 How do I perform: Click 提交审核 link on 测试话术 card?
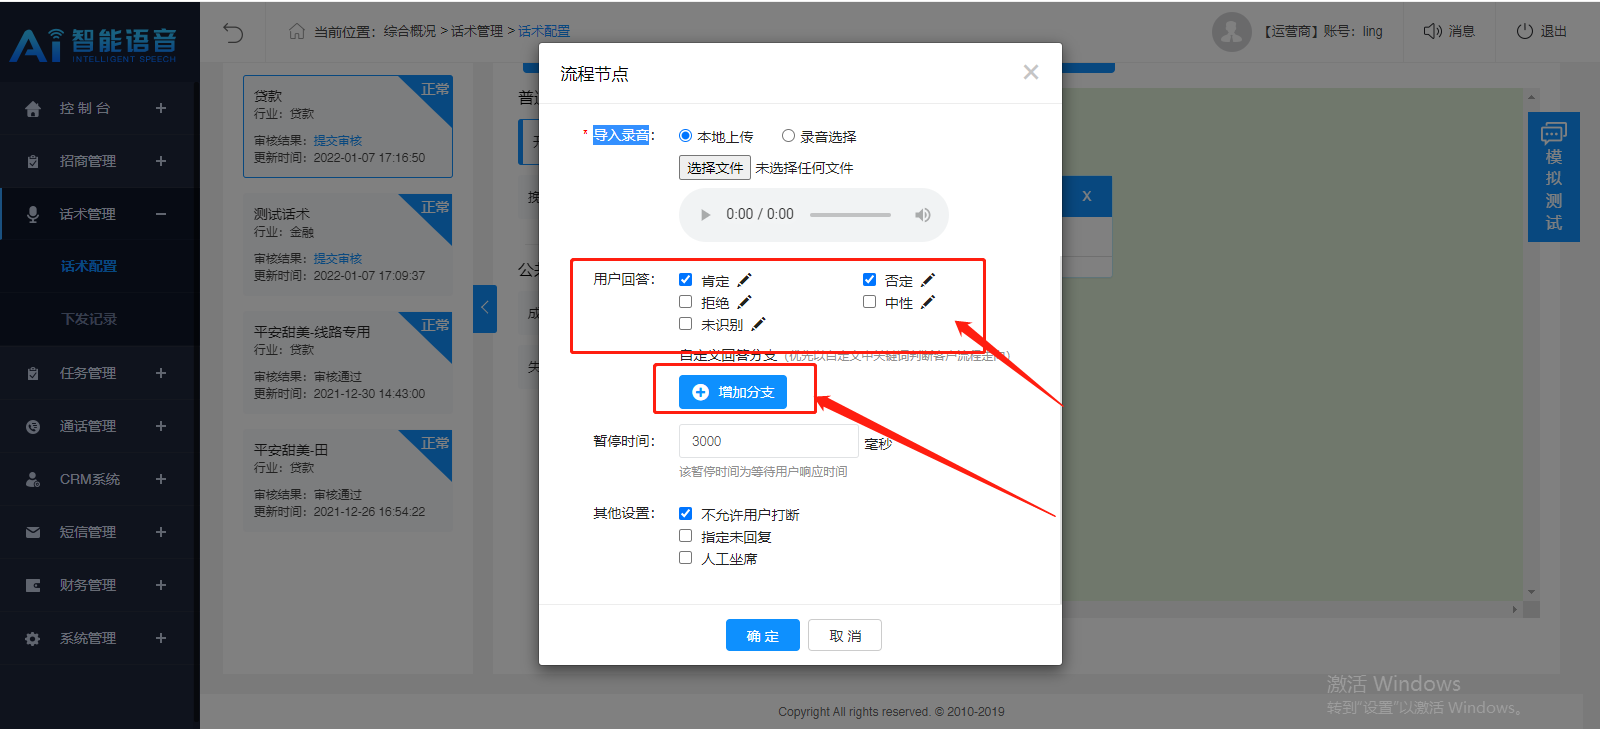[338, 259]
